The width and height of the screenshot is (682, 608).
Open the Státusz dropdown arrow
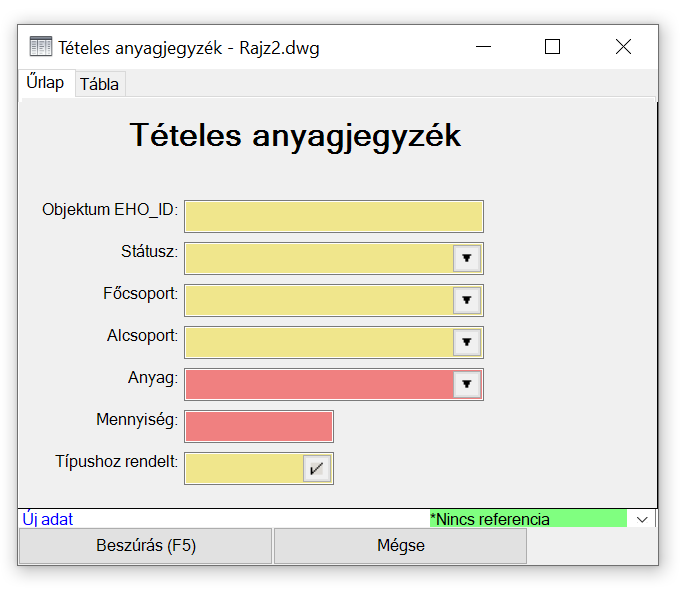coord(467,258)
